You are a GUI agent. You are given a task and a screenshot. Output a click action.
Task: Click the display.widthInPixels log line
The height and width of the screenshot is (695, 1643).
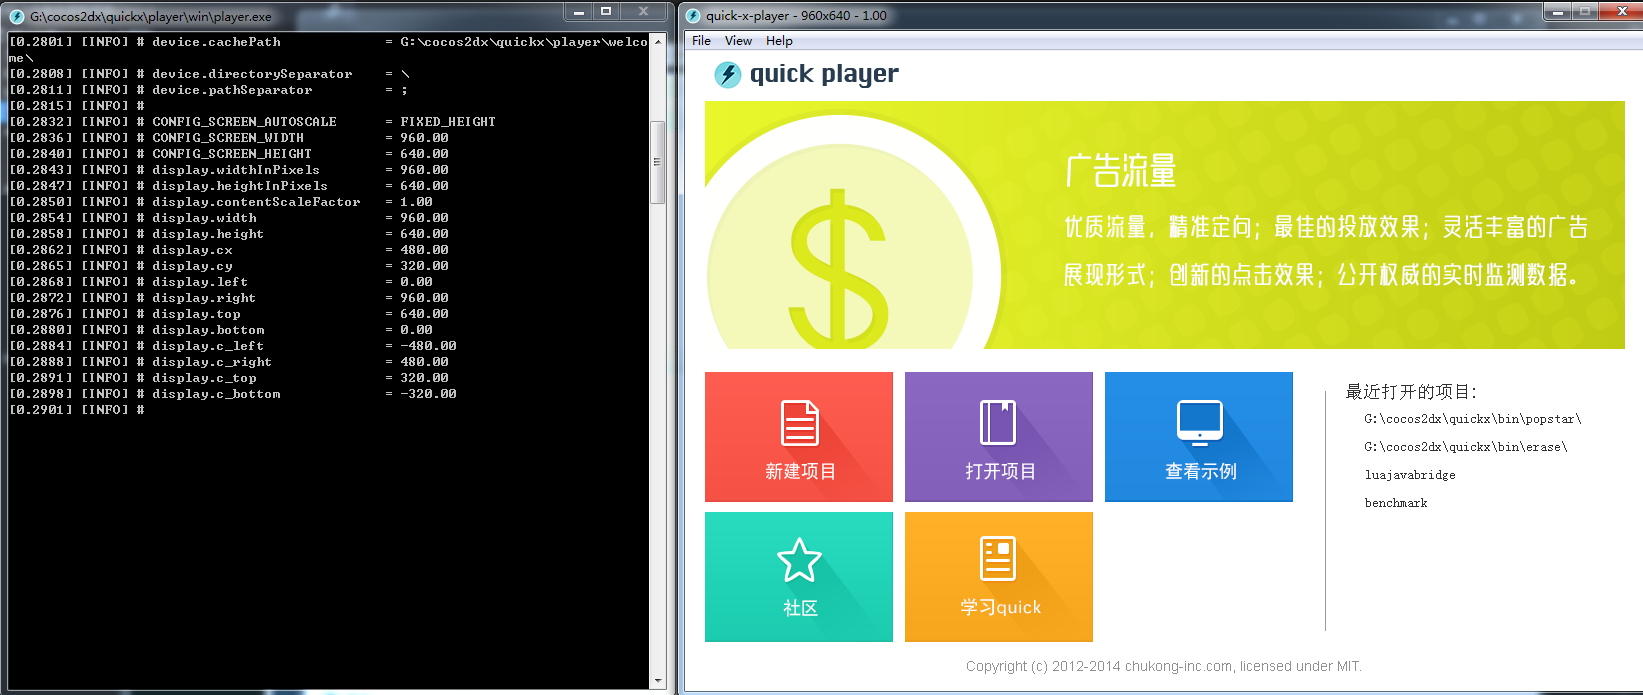point(229,170)
